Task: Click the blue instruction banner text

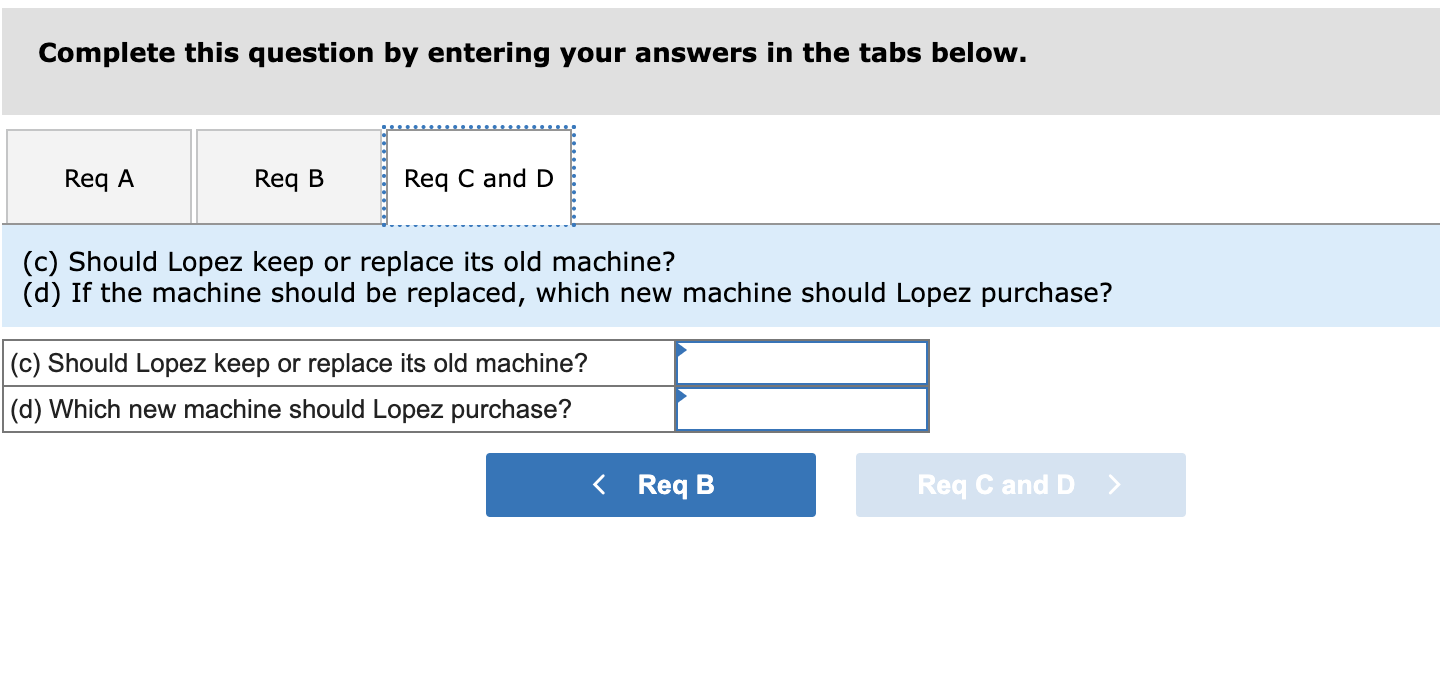Action: 566,277
